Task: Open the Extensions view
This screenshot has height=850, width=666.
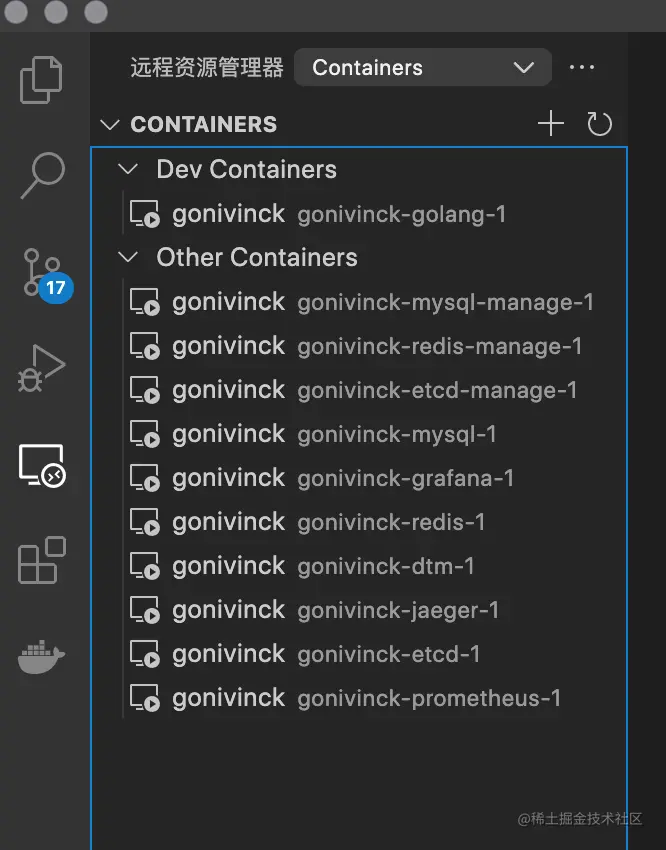Action: (x=42, y=561)
